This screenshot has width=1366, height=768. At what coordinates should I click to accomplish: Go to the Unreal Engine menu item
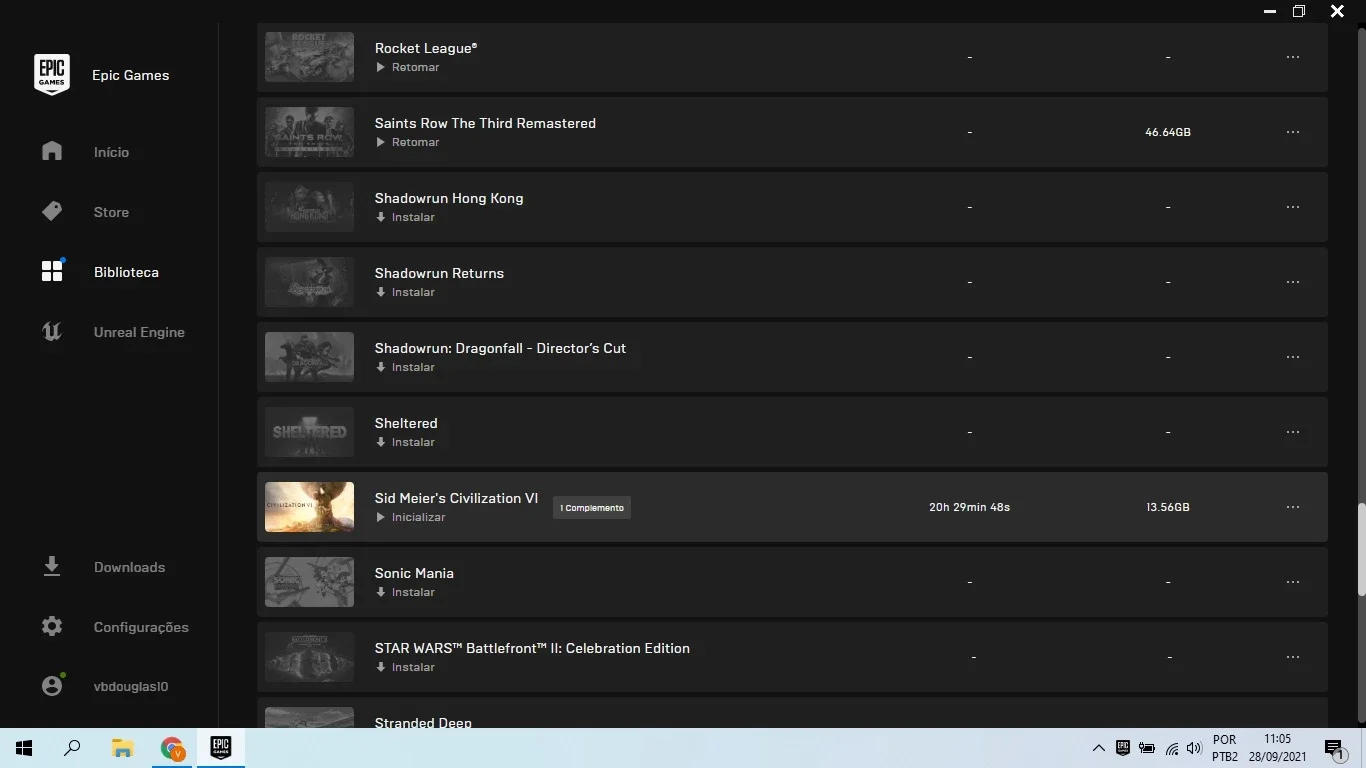139,332
